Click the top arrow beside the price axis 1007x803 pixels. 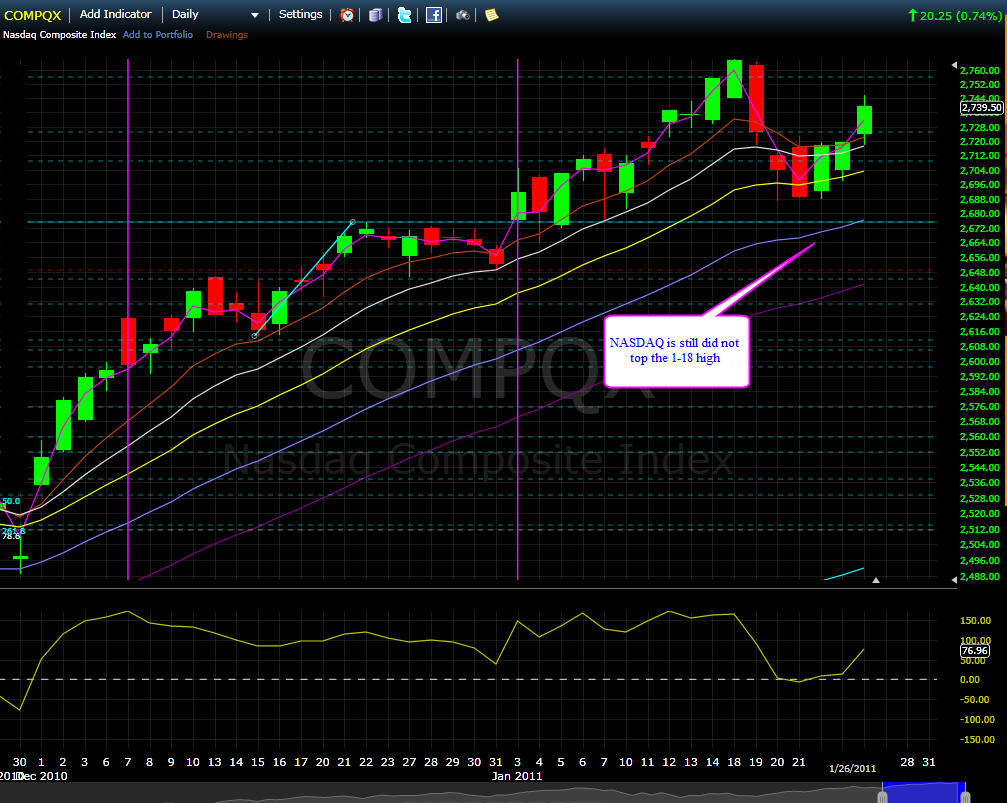(x=954, y=65)
